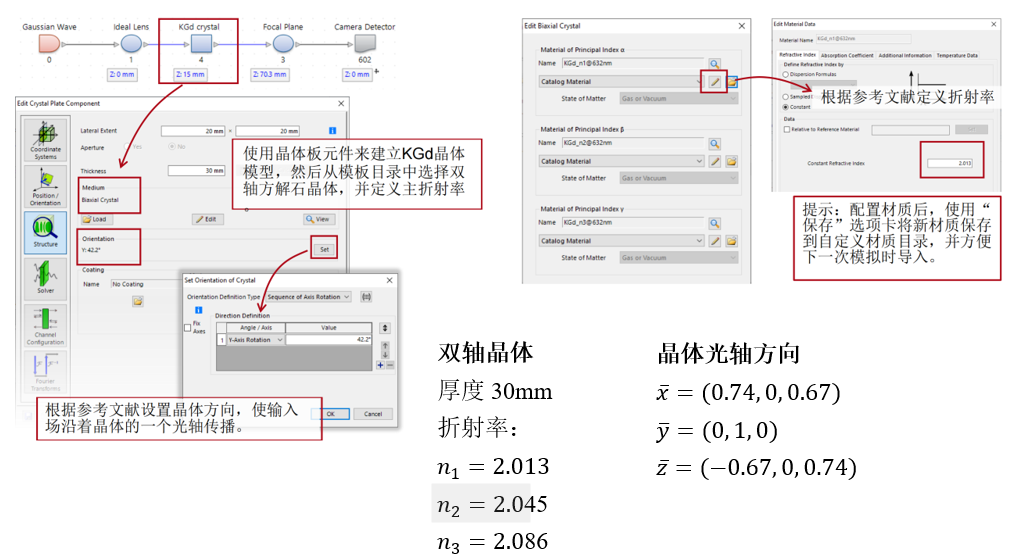Select the Ideal Lens node
Image resolution: width=1022 pixels, height=557 pixels.
131,44
